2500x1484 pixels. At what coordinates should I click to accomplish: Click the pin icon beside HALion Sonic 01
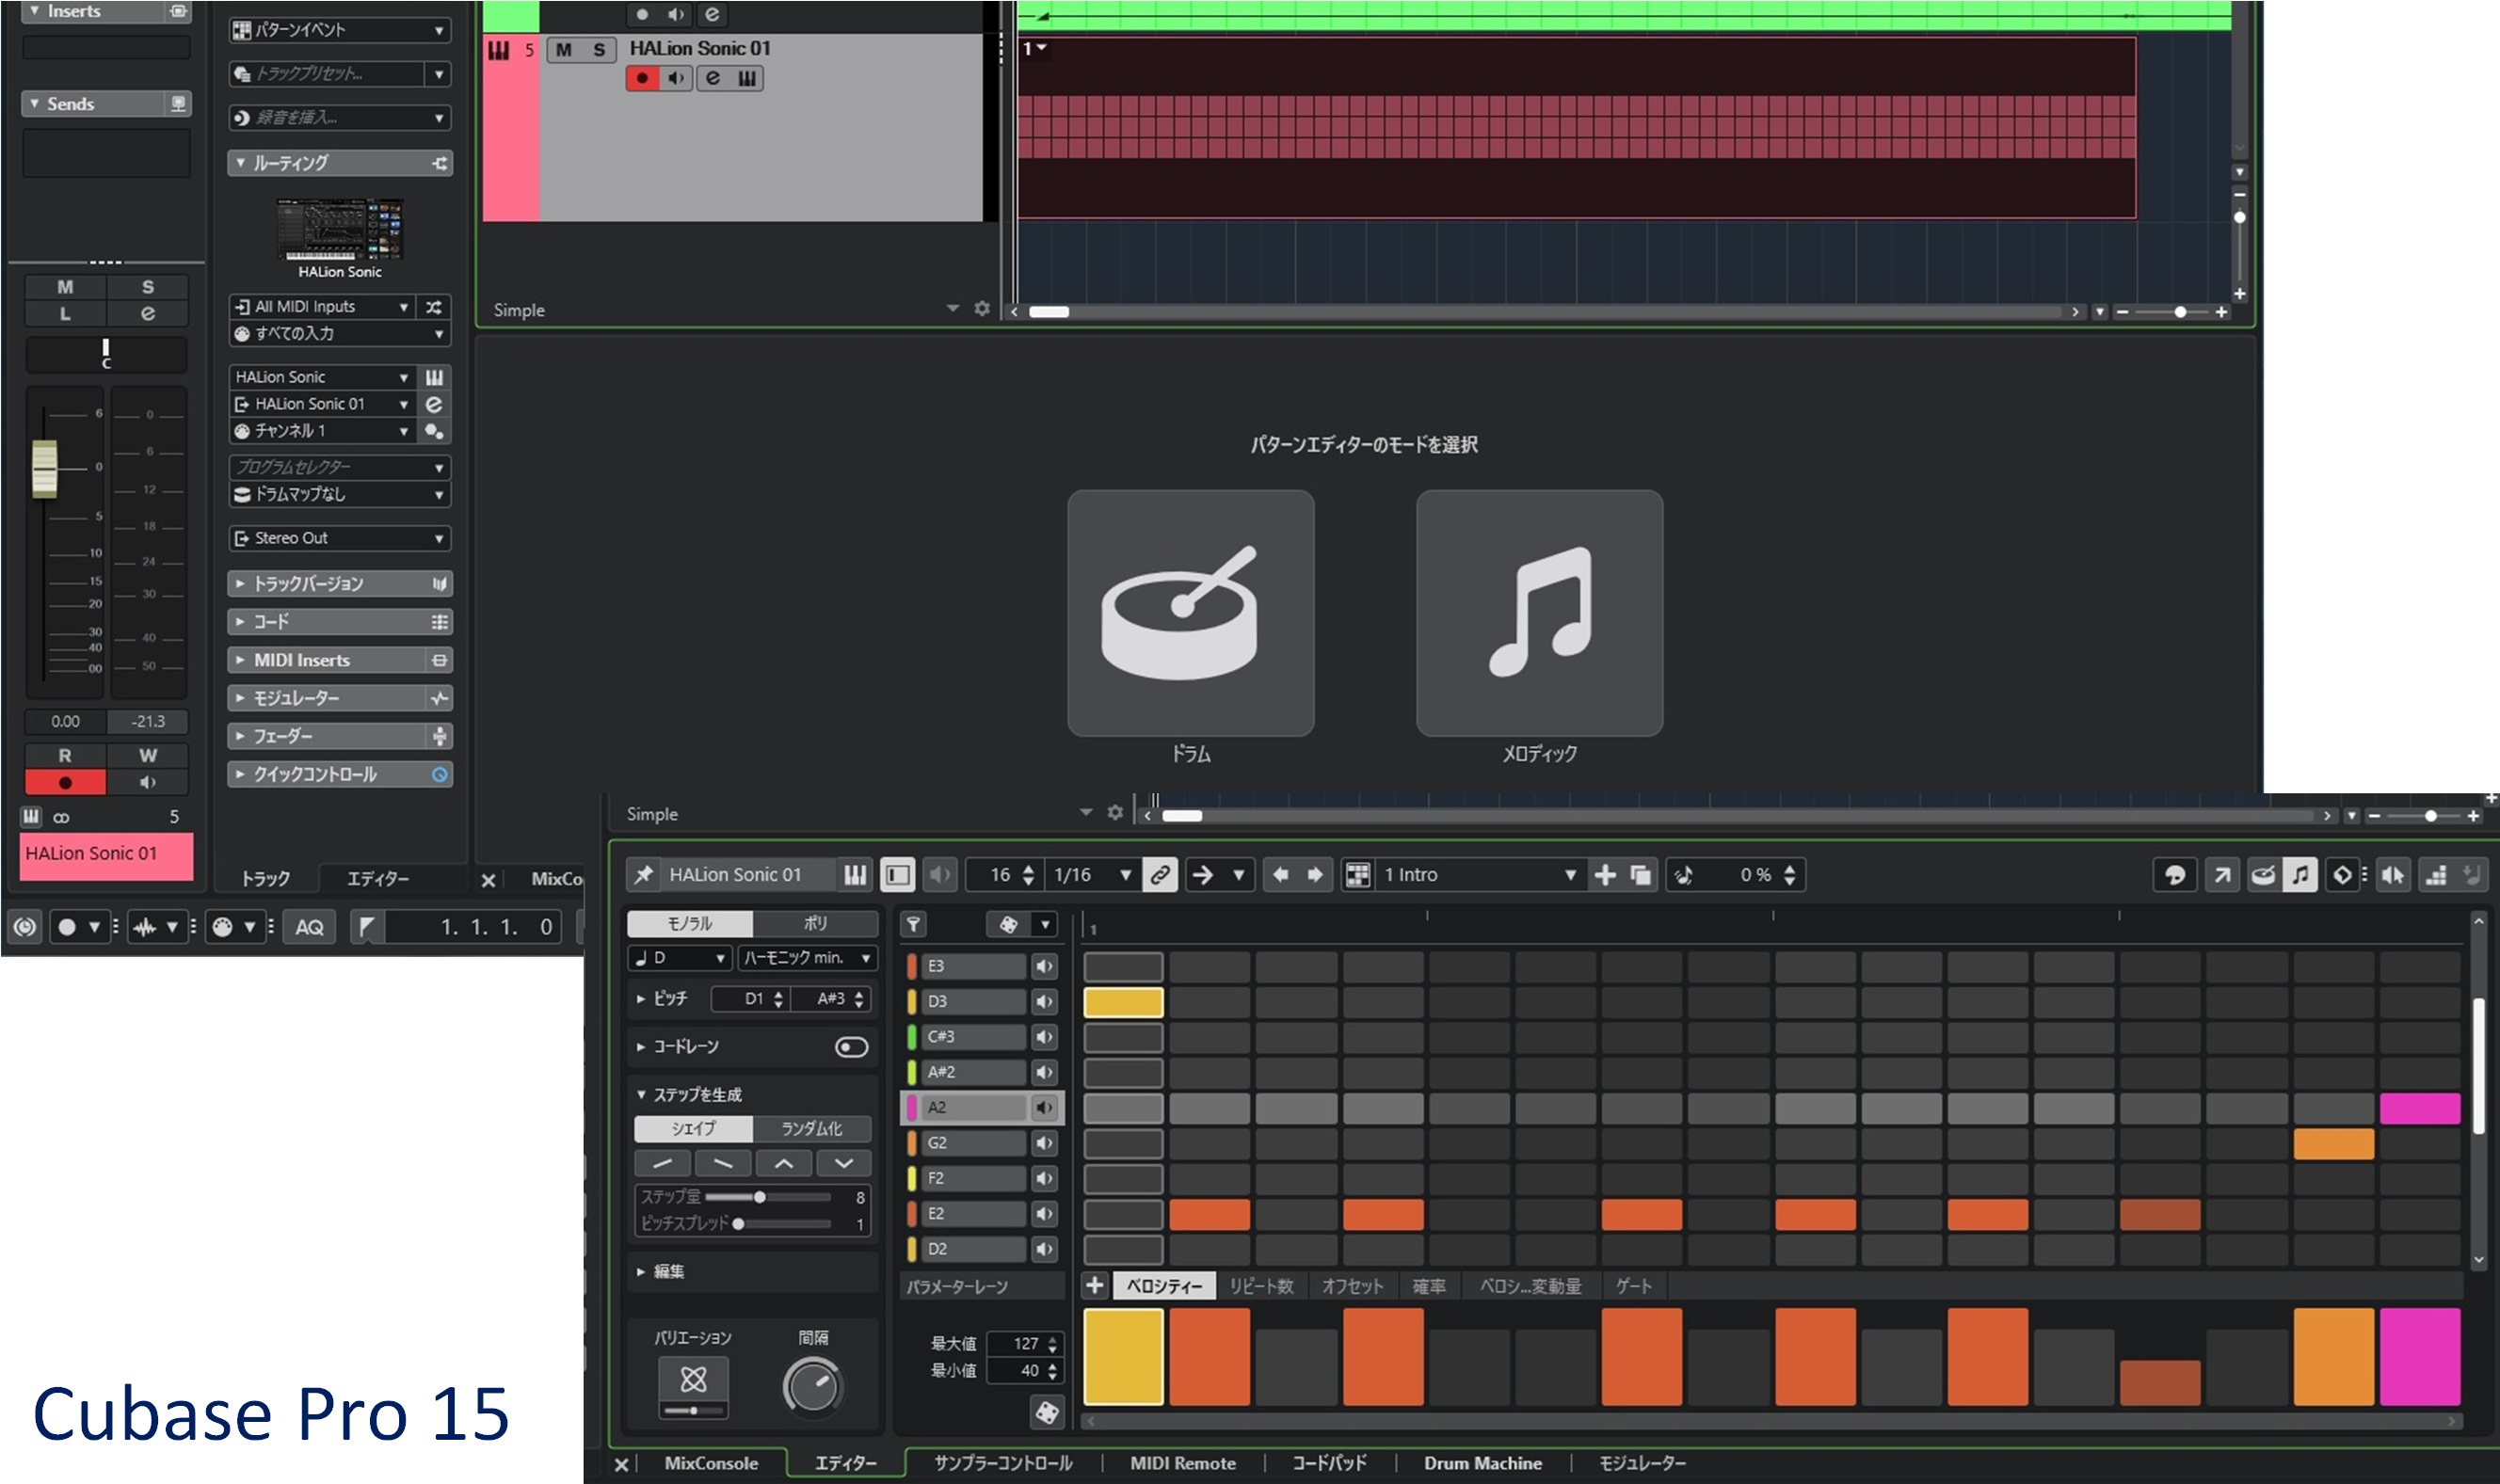click(644, 875)
